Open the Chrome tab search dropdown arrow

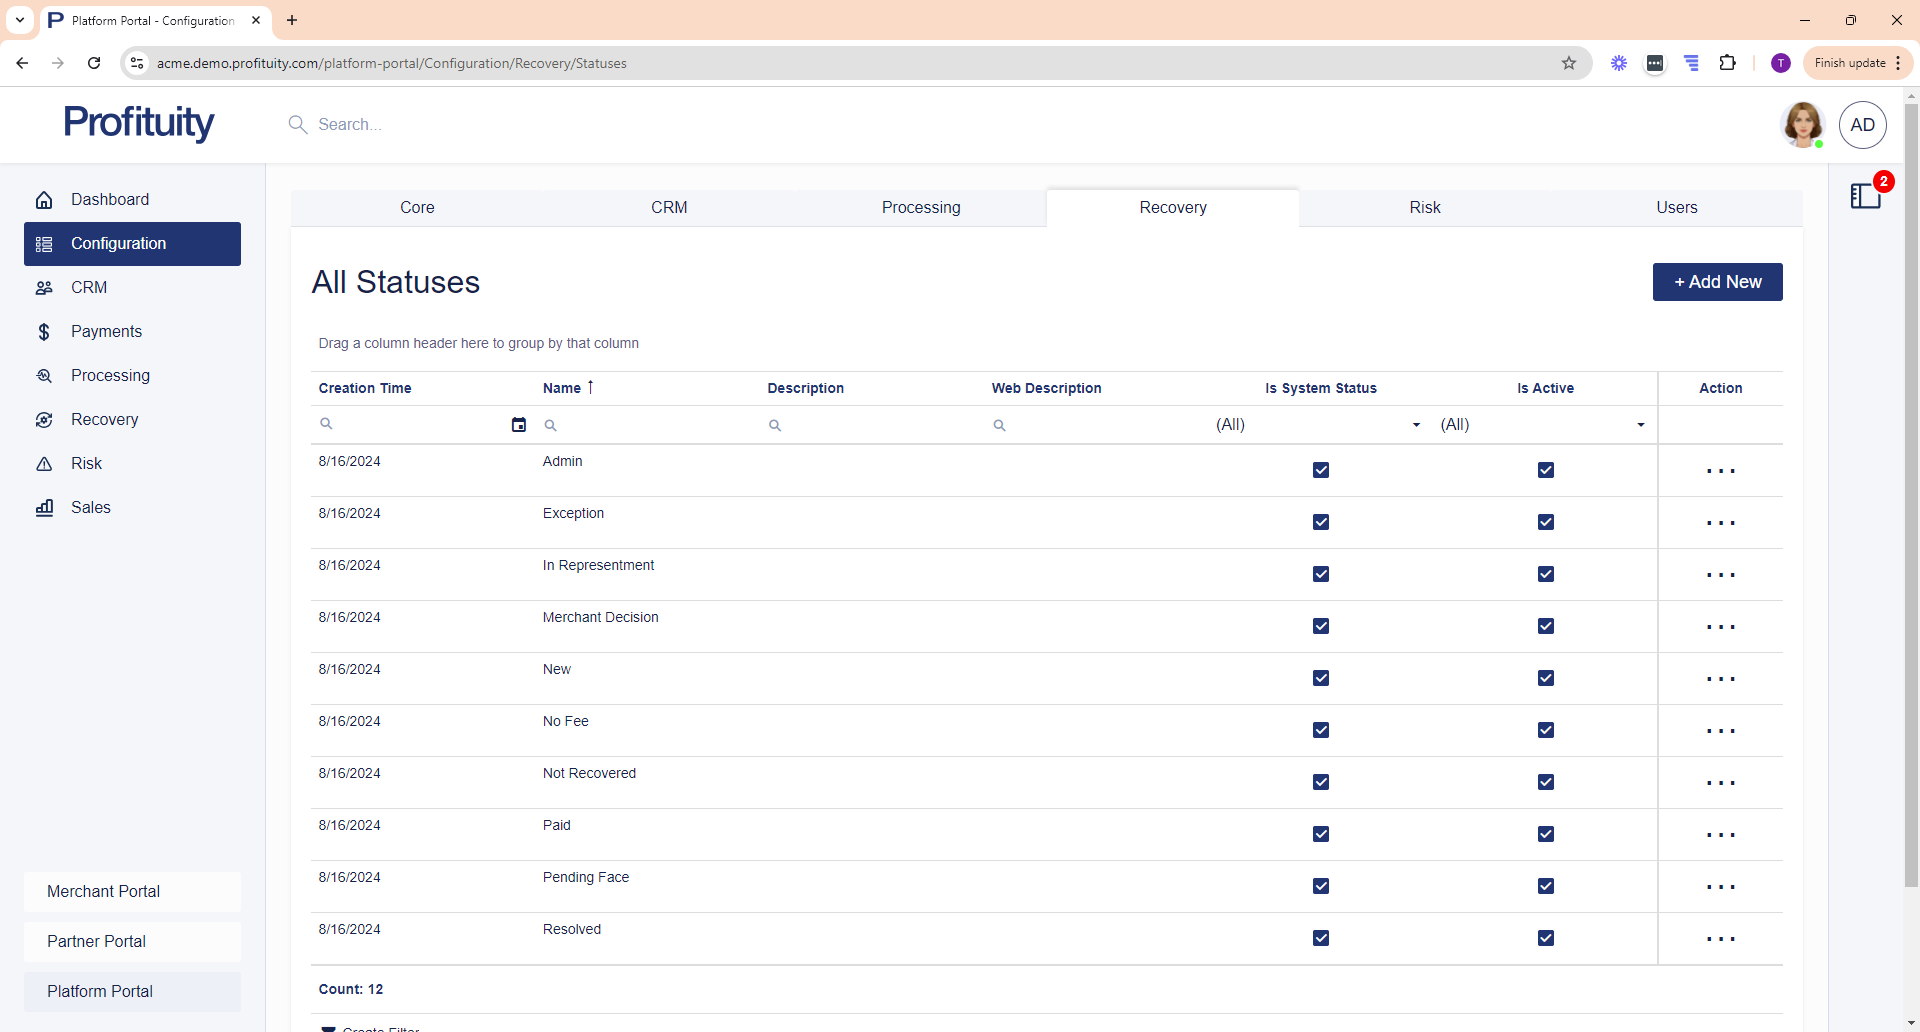20,20
